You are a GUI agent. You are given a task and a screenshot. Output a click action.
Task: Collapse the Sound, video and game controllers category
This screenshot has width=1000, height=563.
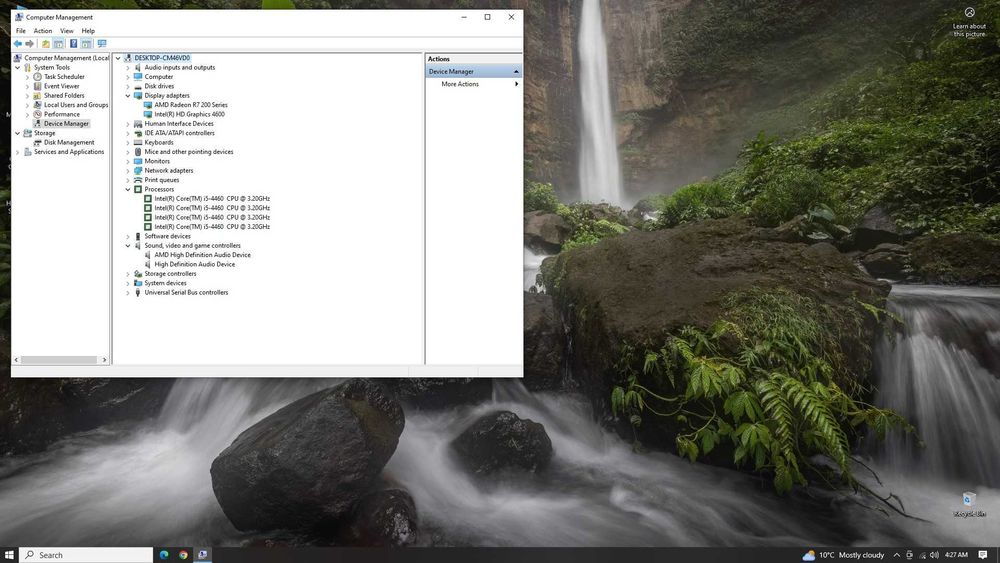(x=128, y=245)
